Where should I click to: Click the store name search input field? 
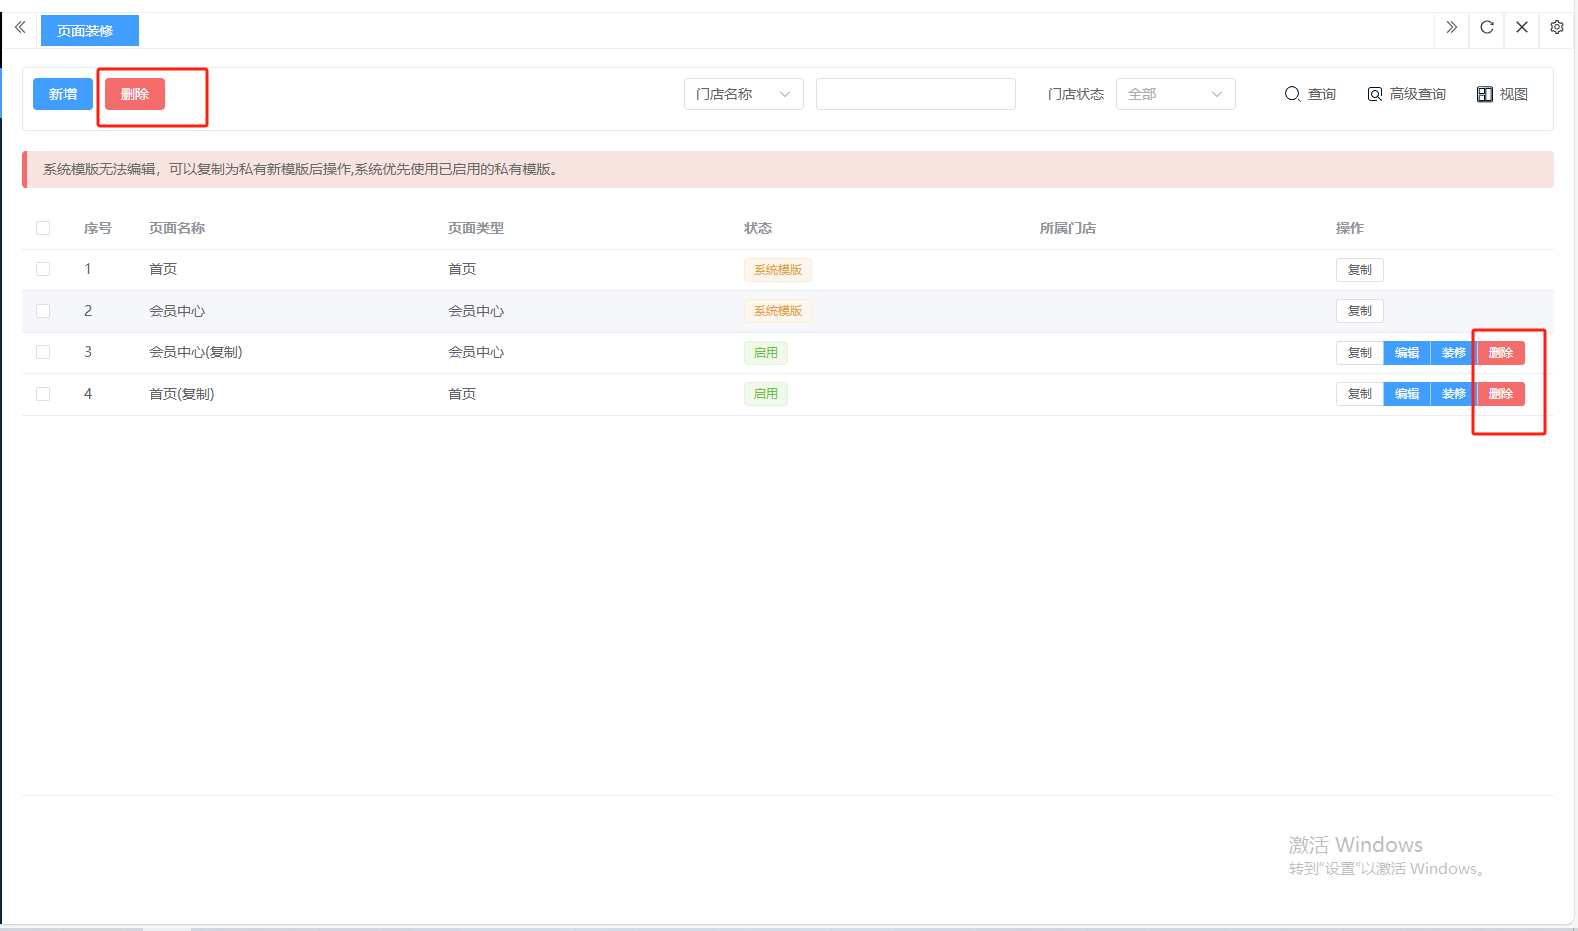[915, 94]
